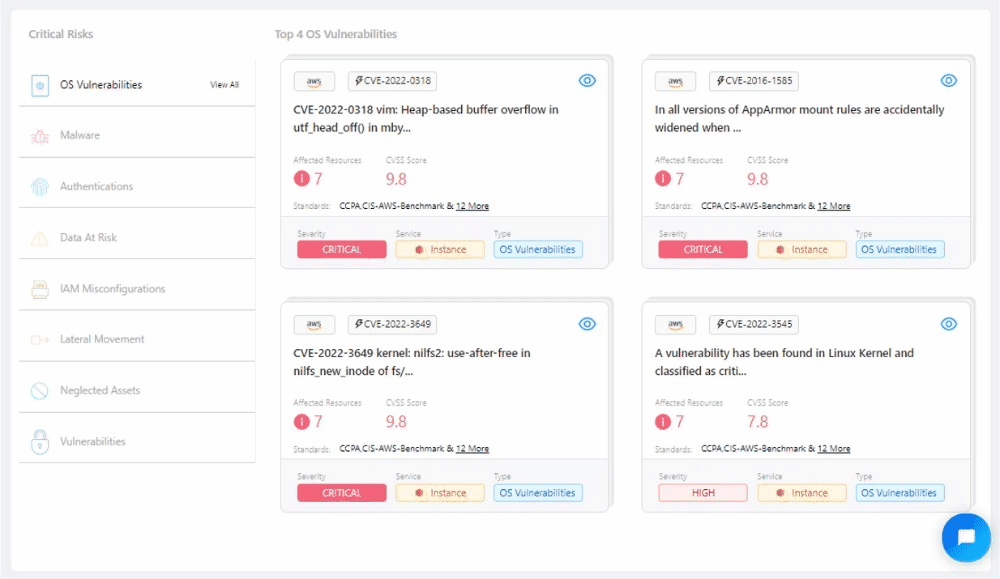Click the CVE-2022-3649 ID tag

click(393, 324)
